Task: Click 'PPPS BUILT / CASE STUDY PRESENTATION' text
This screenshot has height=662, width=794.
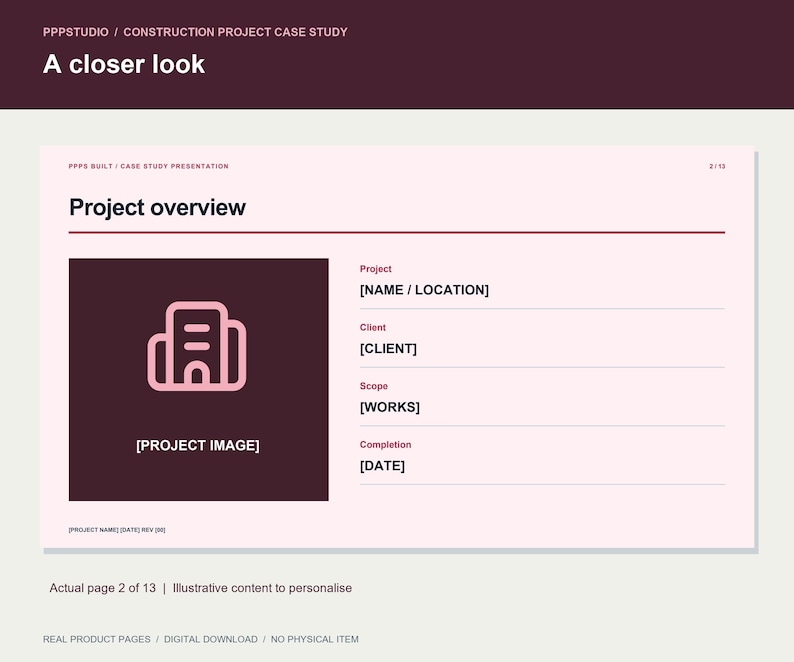Action: click(148, 166)
